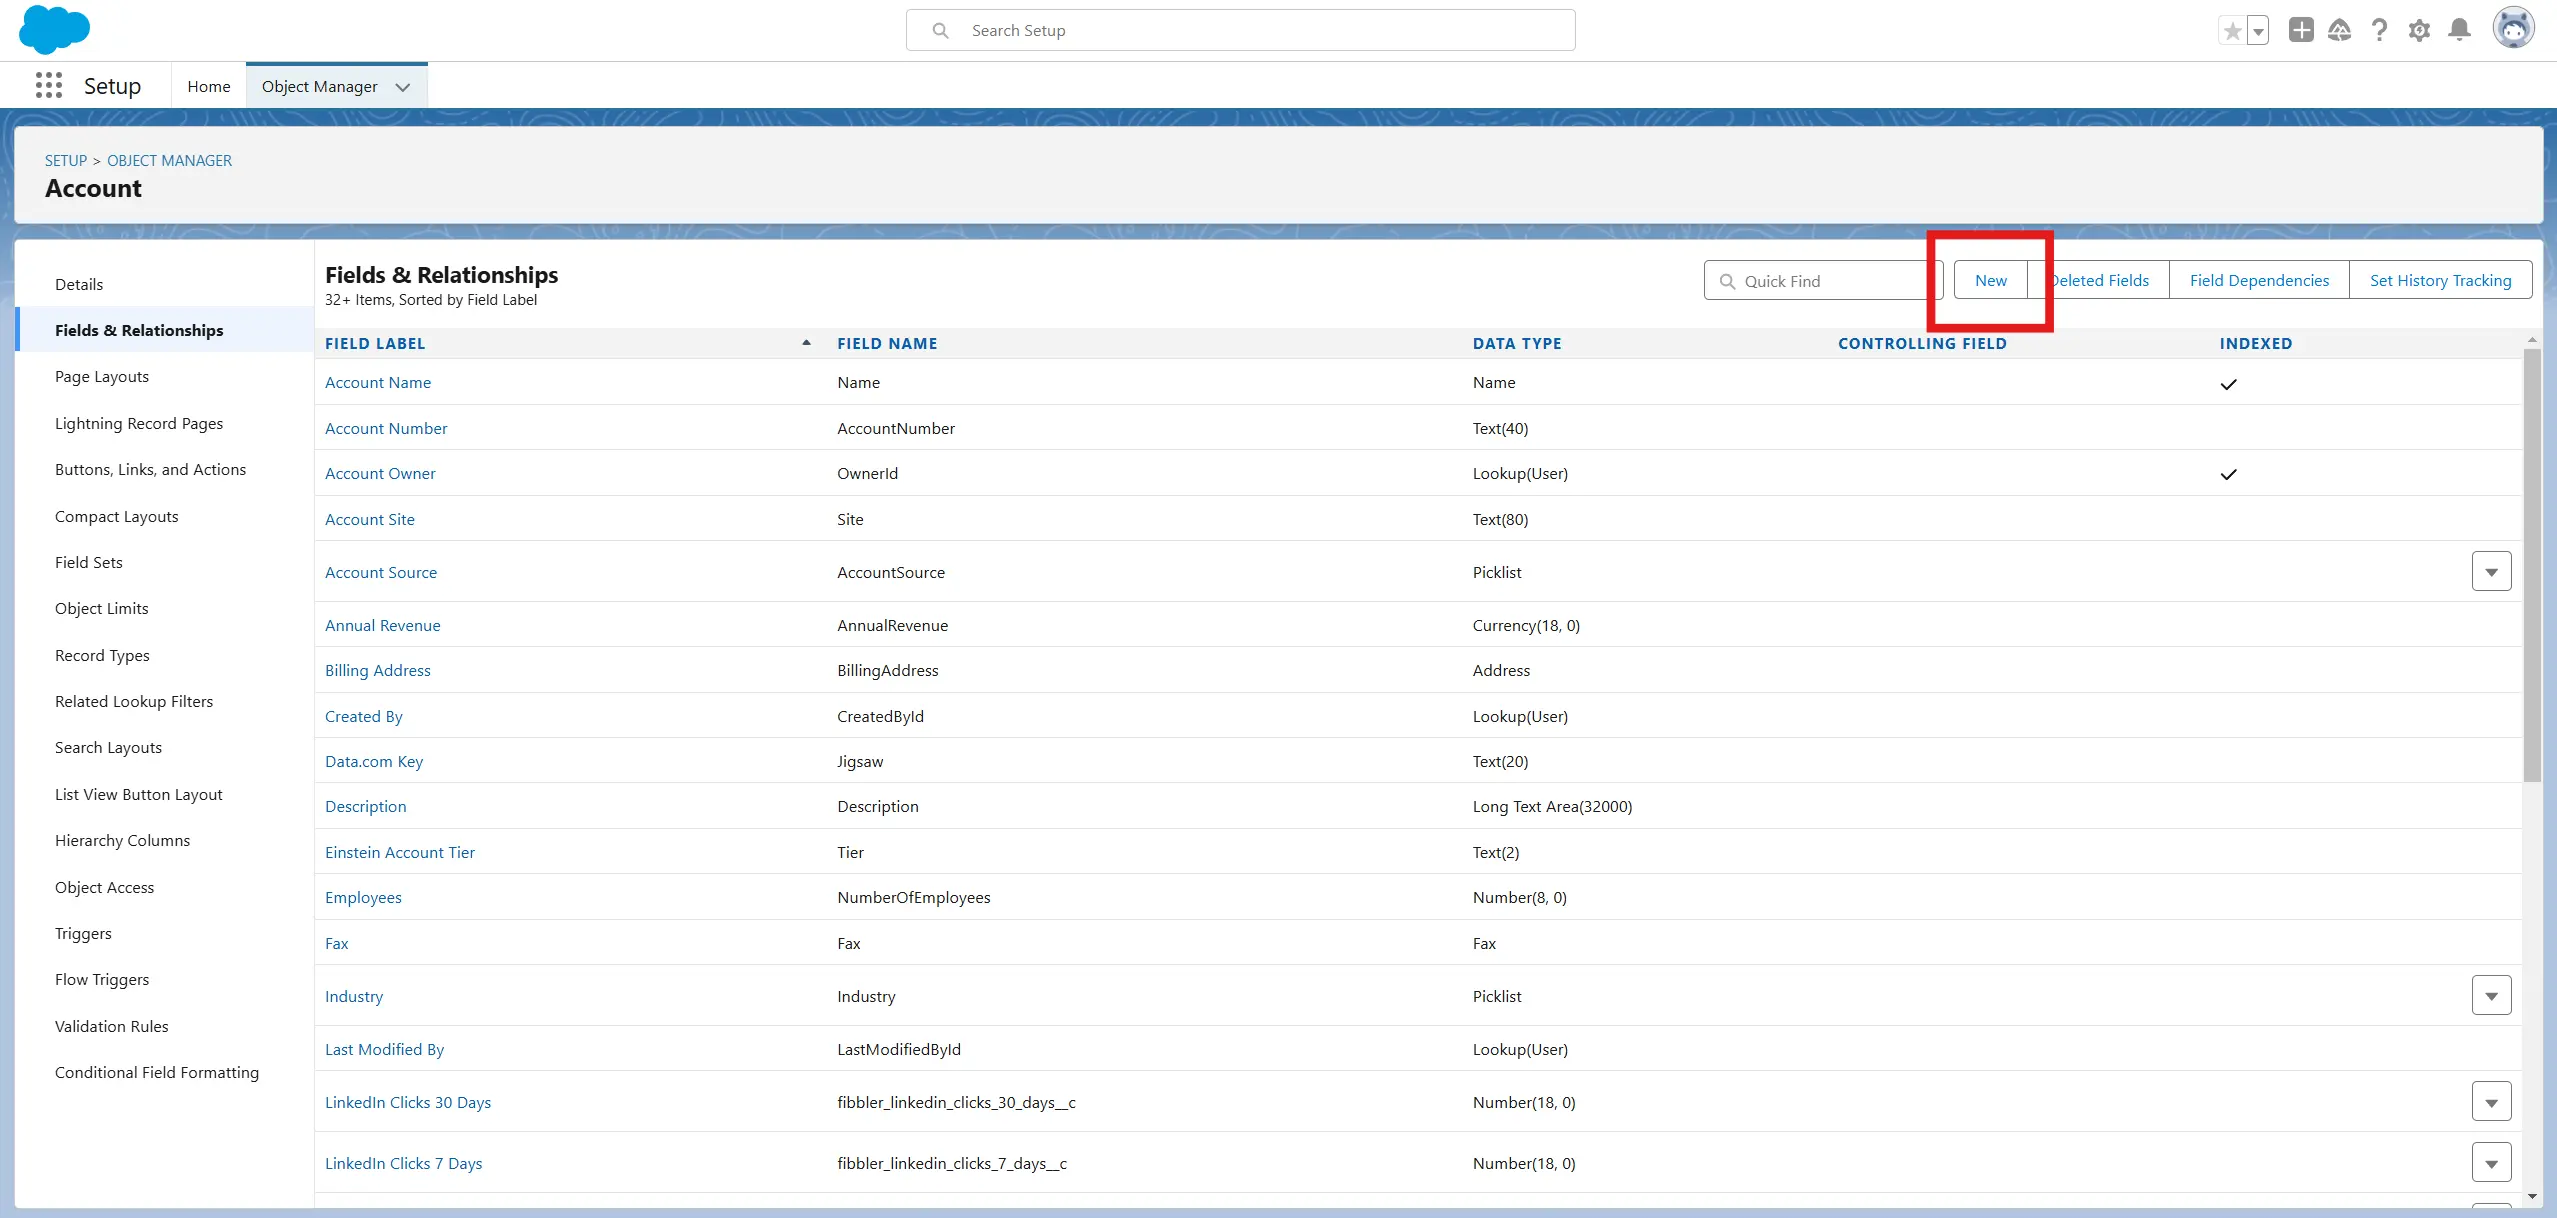The image size is (2557, 1218).
Task: Open Industry row actions dropdown
Action: click(2491, 996)
